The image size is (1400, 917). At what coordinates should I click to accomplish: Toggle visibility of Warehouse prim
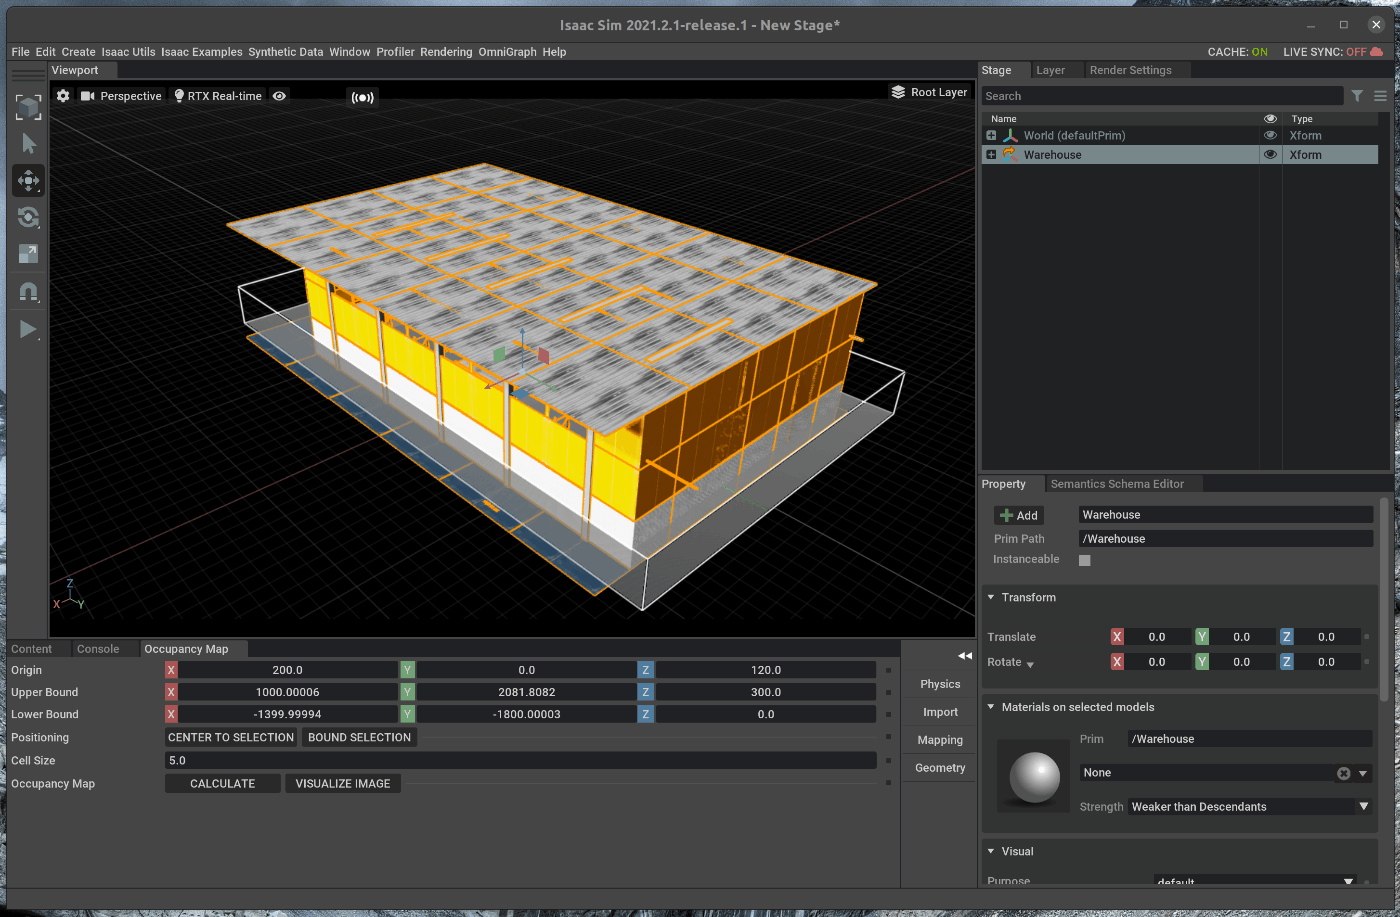[1271, 154]
